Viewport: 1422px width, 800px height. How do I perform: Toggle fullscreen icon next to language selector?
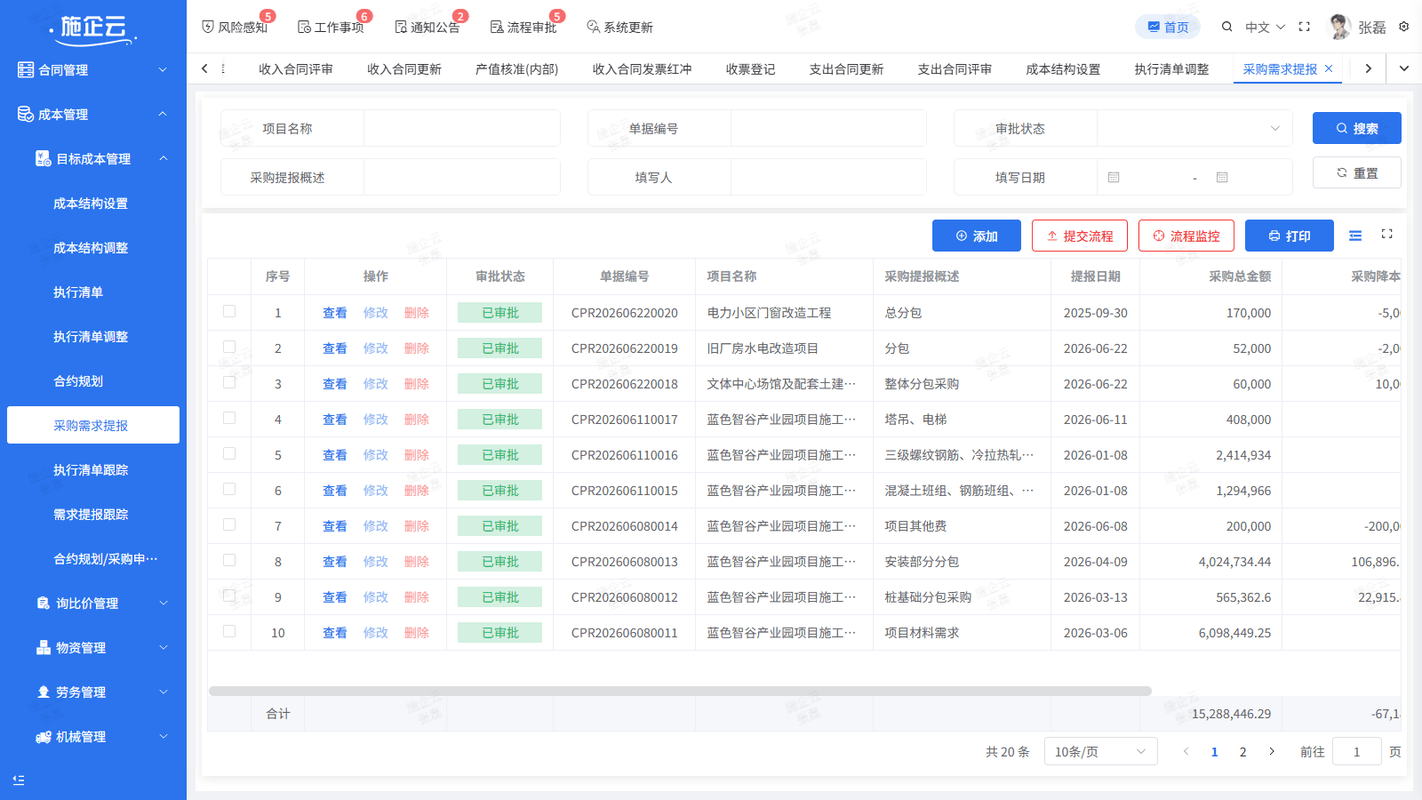point(1304,27)
